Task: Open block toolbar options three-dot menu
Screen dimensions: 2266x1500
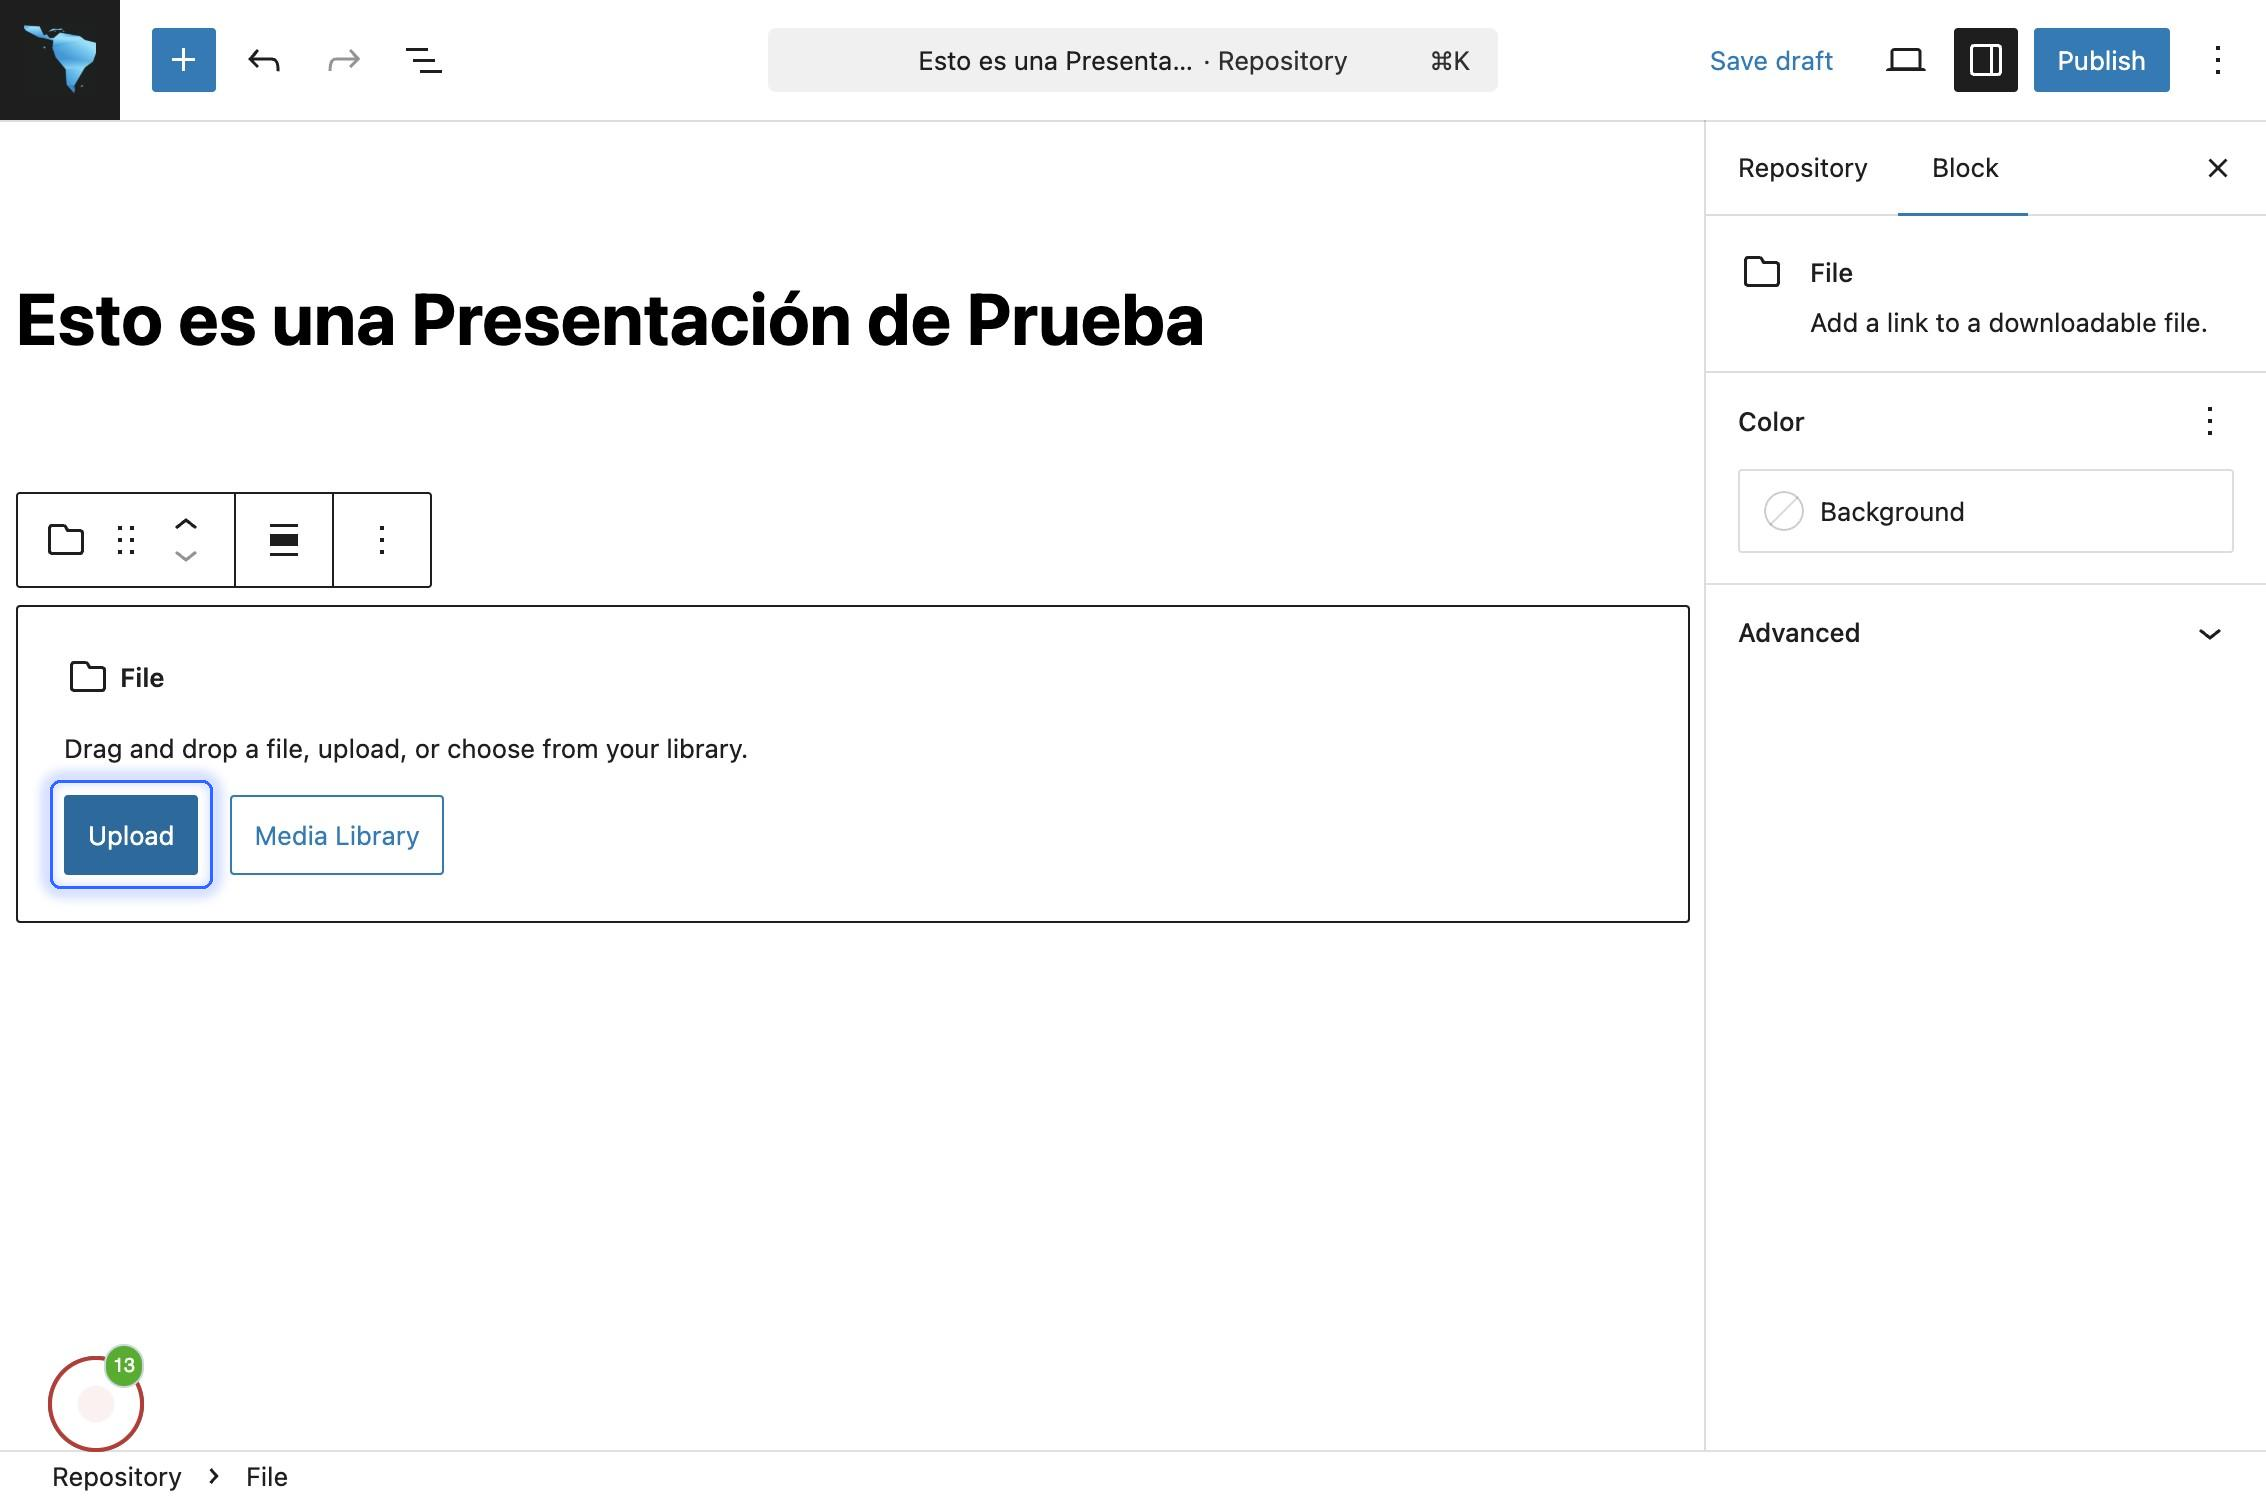Action: 382,540
